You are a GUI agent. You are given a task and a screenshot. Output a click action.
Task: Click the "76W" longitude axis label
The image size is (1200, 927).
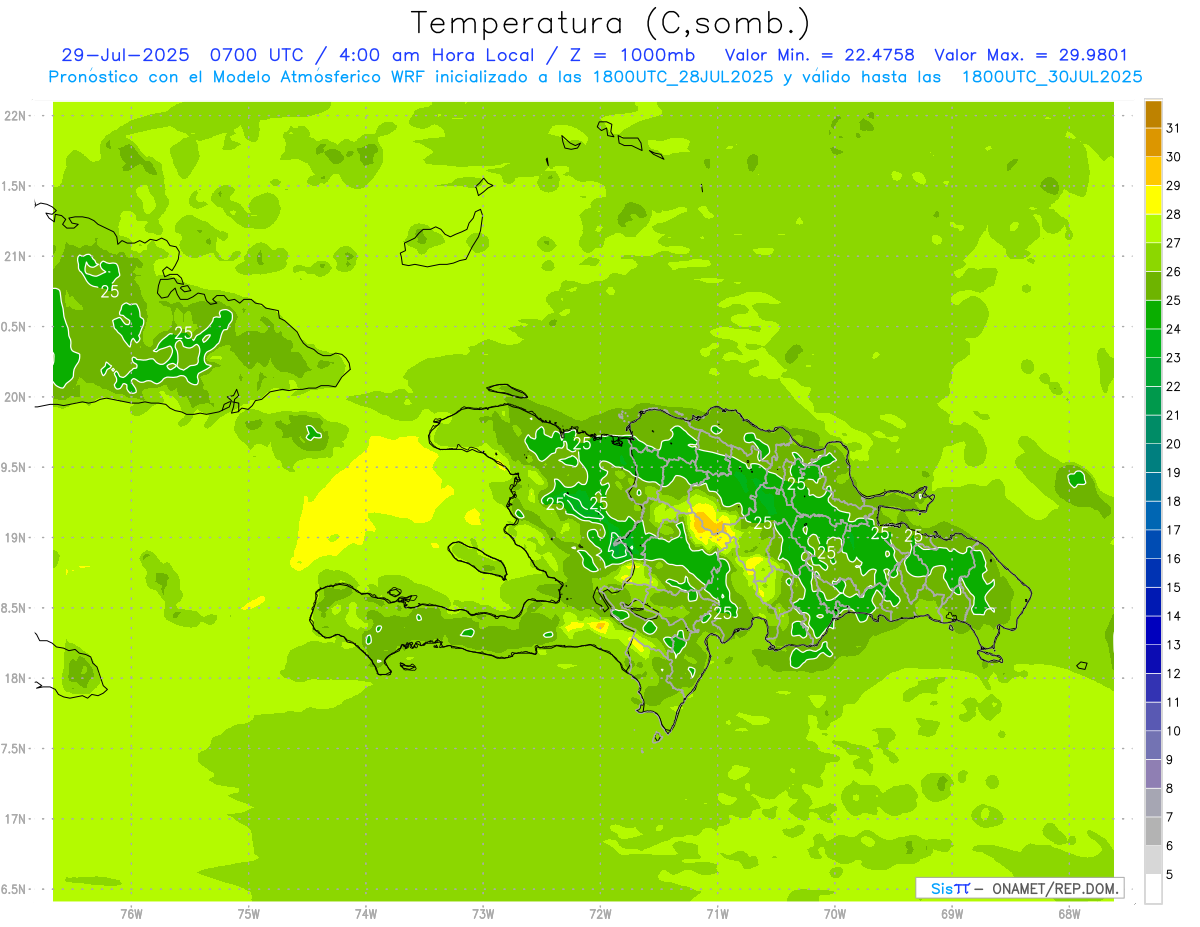pos(131,914)
